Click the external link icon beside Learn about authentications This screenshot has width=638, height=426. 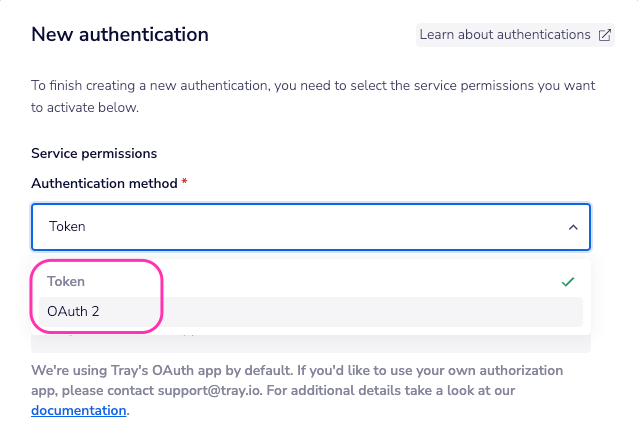pyautogui.click(x=604, y=35)
